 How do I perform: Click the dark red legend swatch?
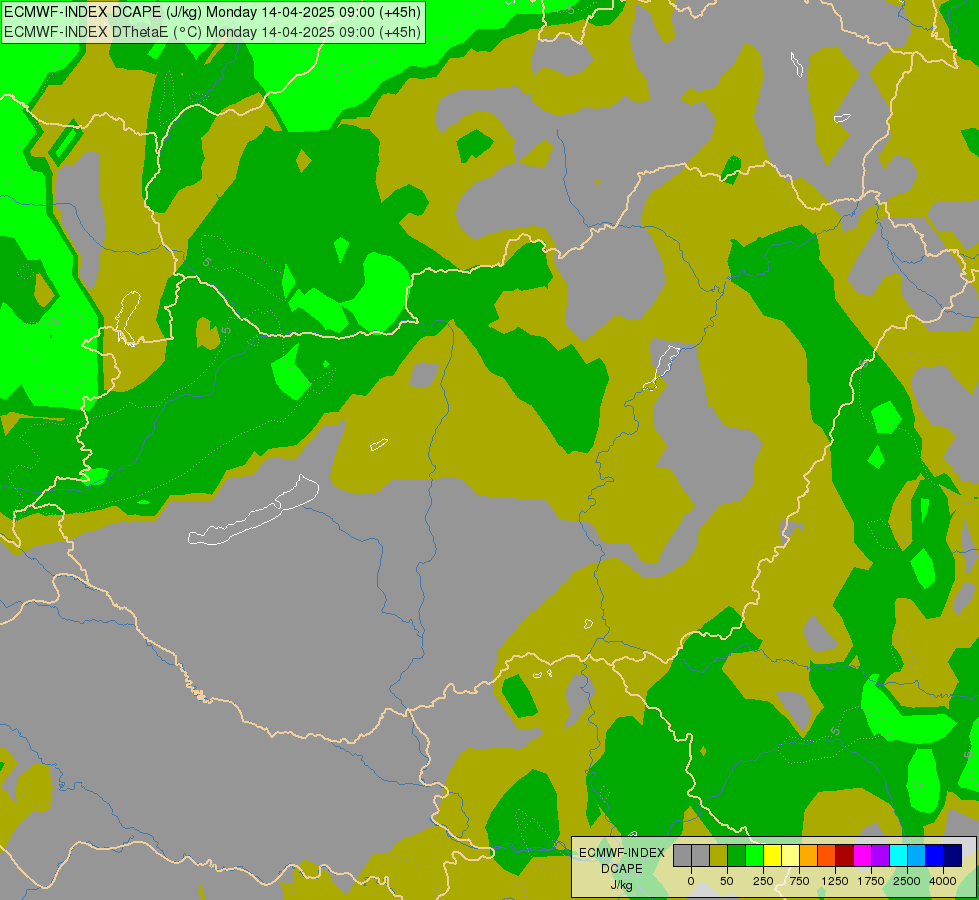click(x=844, y=856)
